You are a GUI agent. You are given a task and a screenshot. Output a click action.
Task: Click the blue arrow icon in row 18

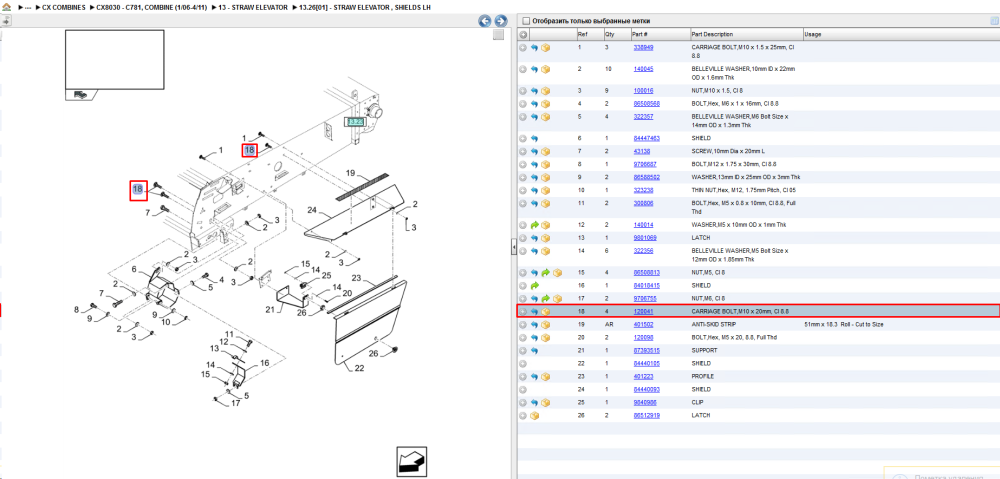534,311
